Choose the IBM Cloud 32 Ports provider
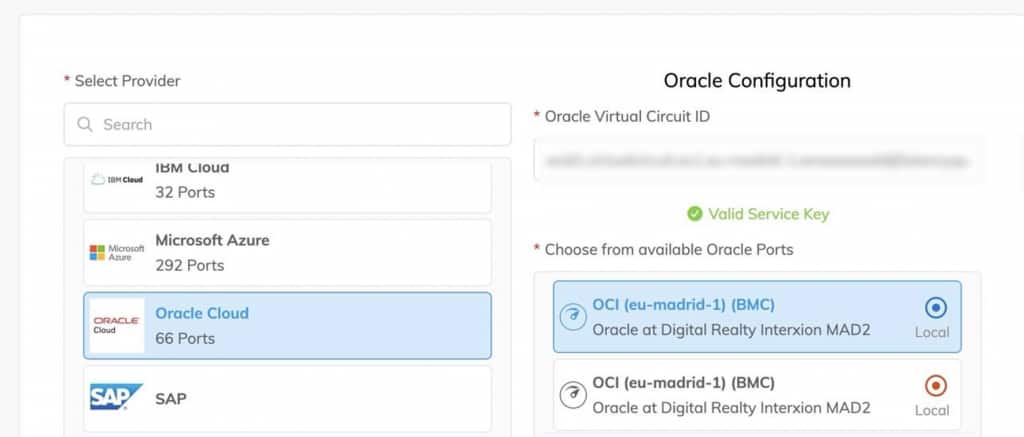This screenshot has height=437, width=1024. tap(287, 182)
